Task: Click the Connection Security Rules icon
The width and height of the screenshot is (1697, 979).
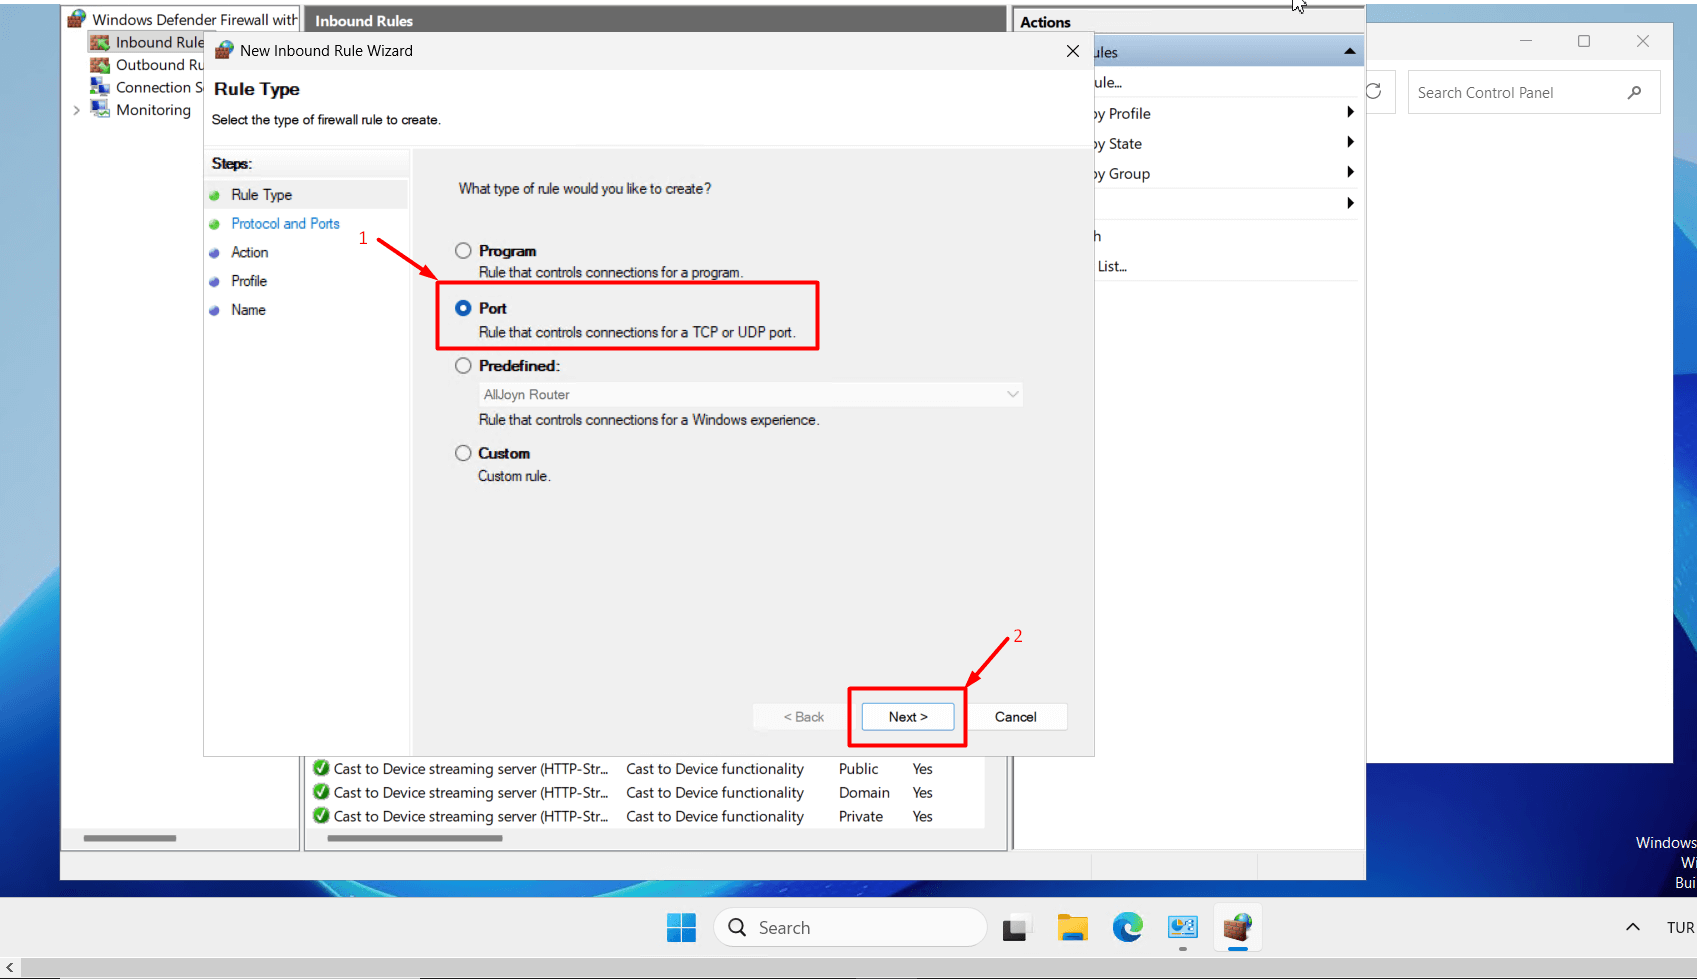Action: [x=100, y=87]
